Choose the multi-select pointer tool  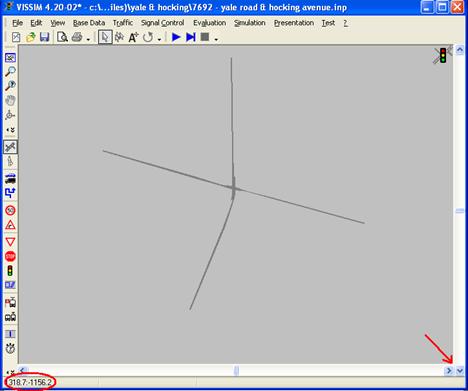[x=119, y=37]
